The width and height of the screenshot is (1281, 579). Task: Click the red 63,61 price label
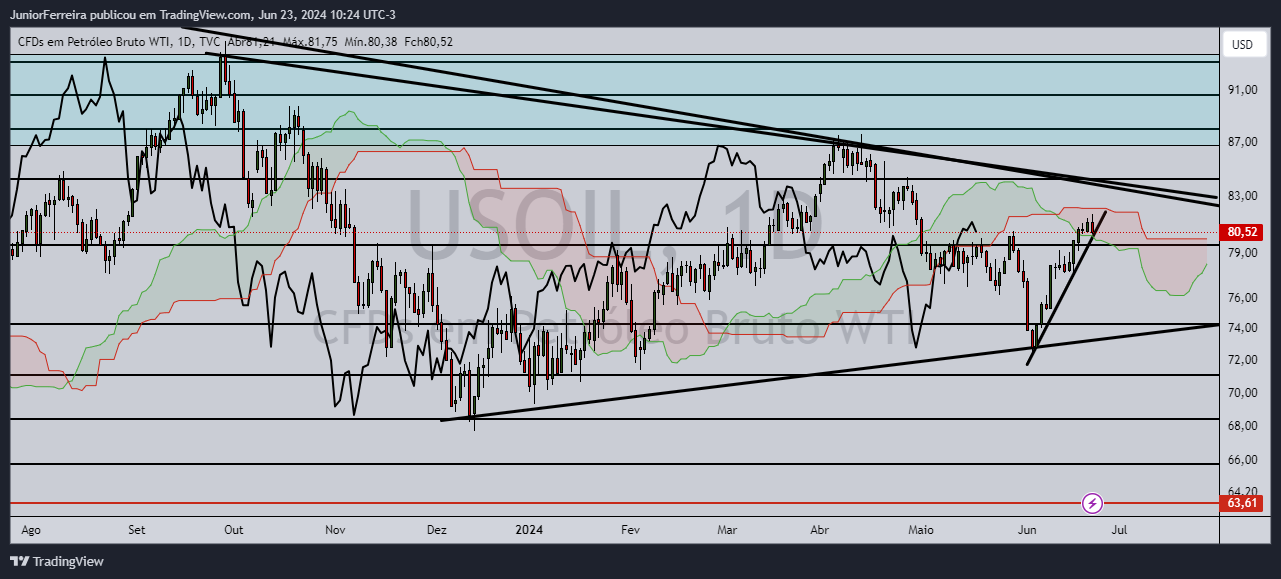(1242, 503)
